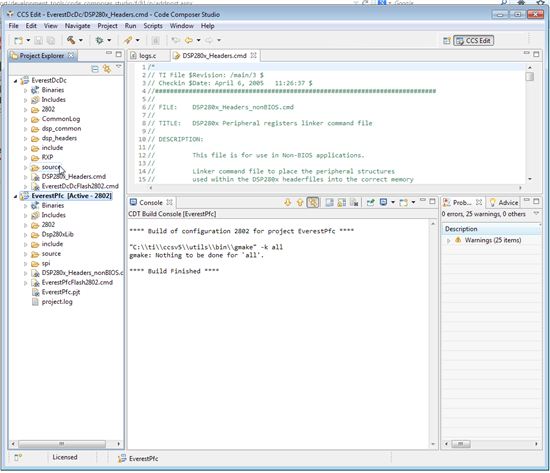Expand the CommonLog folder

coord(25,119)
